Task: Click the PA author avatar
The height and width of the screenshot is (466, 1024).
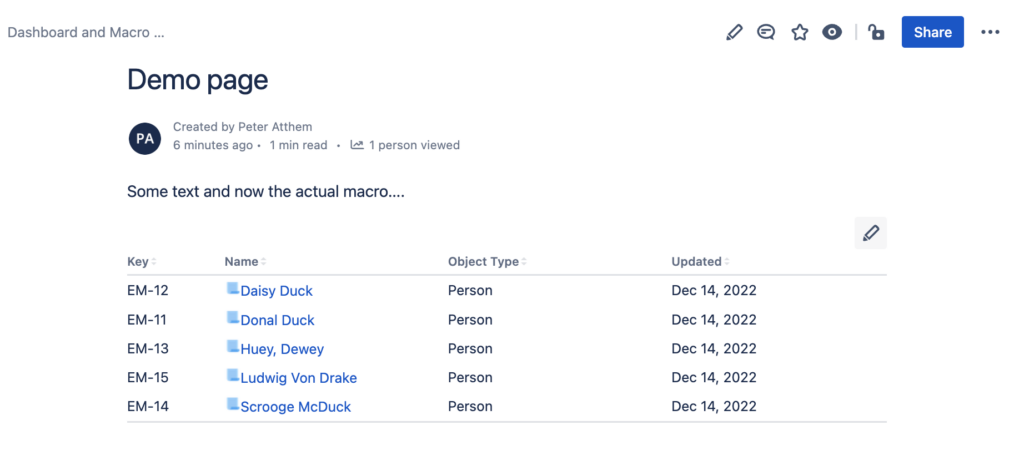Action: tap(145, 138)
